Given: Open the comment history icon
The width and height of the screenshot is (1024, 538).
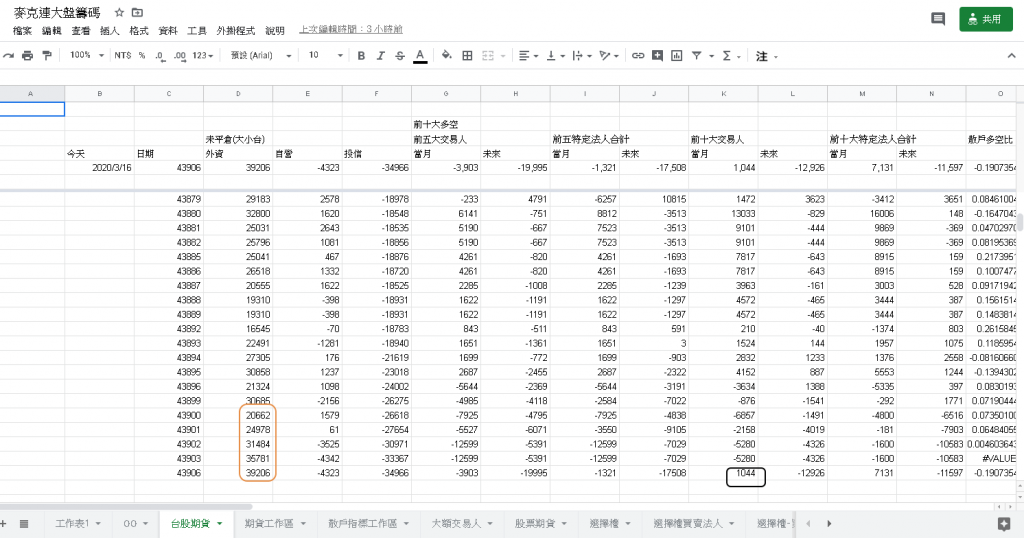Looking at the screenshot, I should [x=937, y=19].
